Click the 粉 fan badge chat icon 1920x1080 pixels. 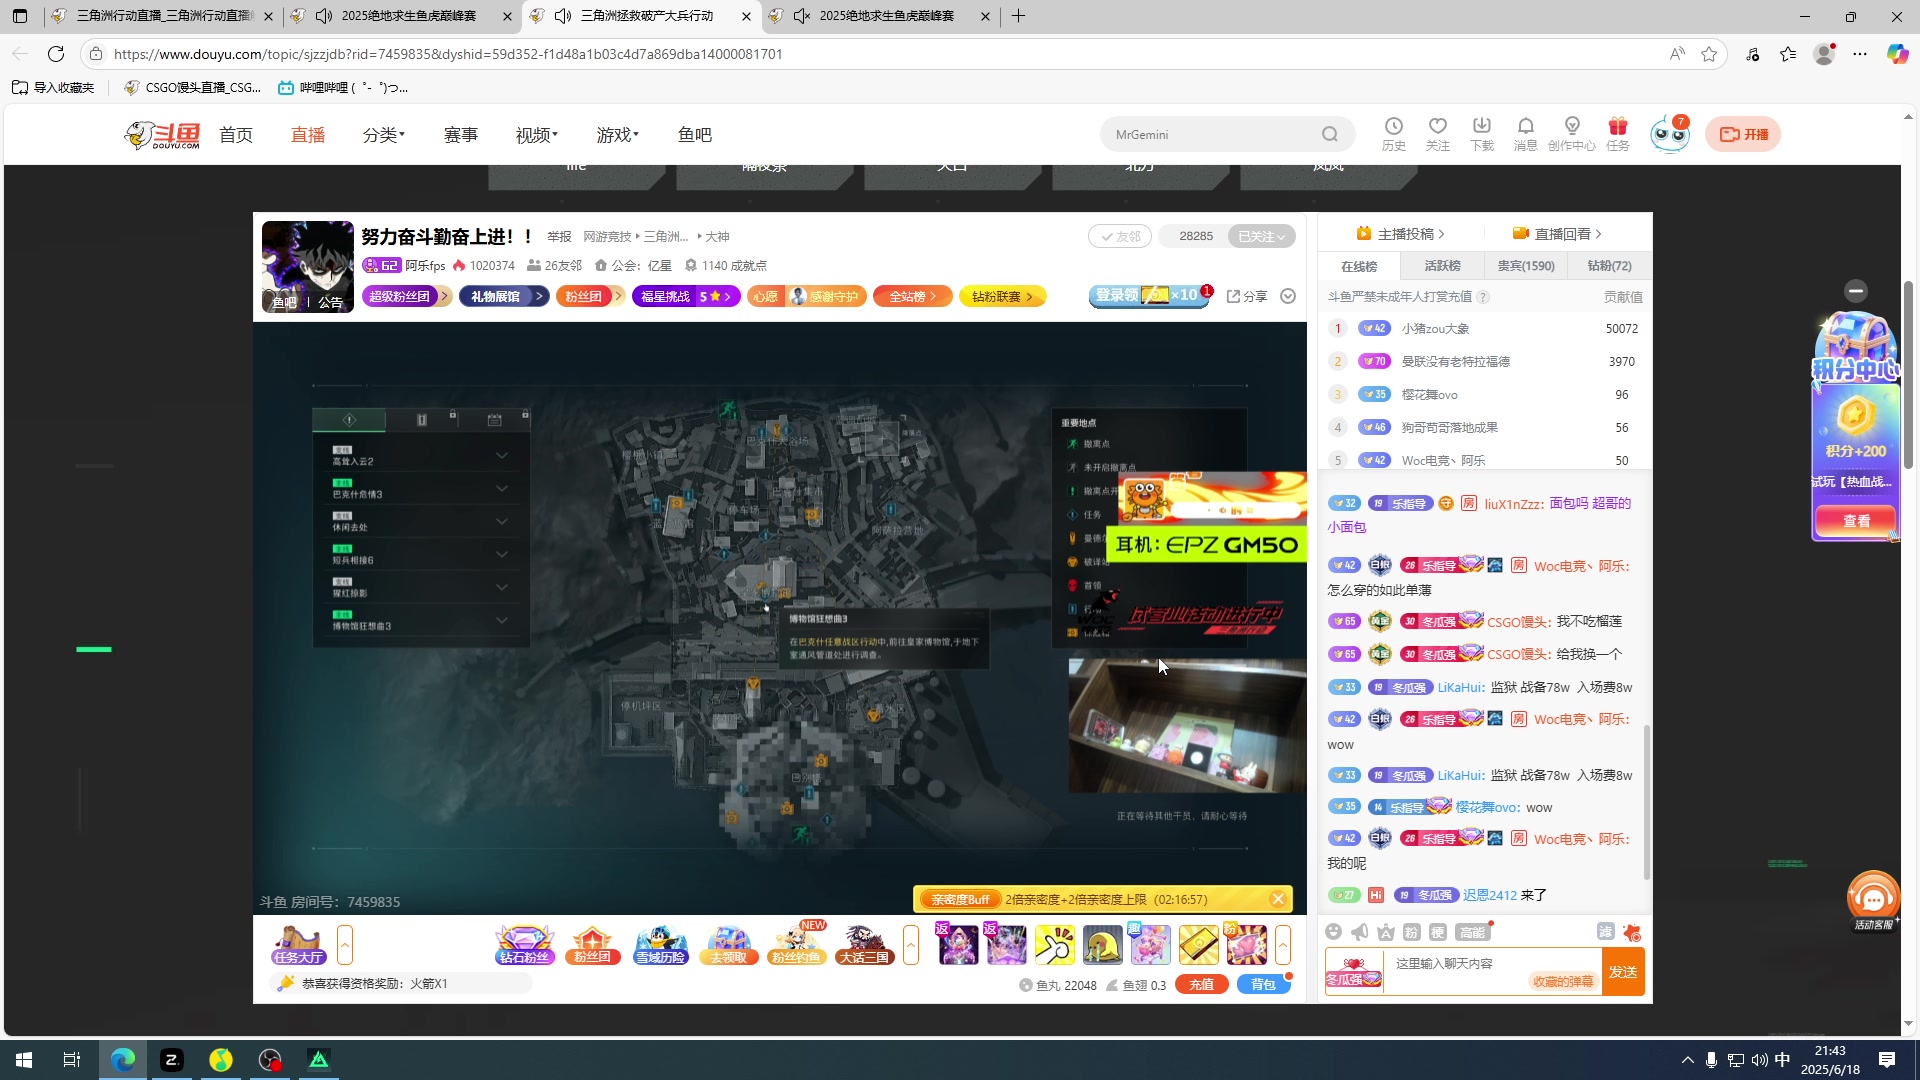[x=1411, y=932]
